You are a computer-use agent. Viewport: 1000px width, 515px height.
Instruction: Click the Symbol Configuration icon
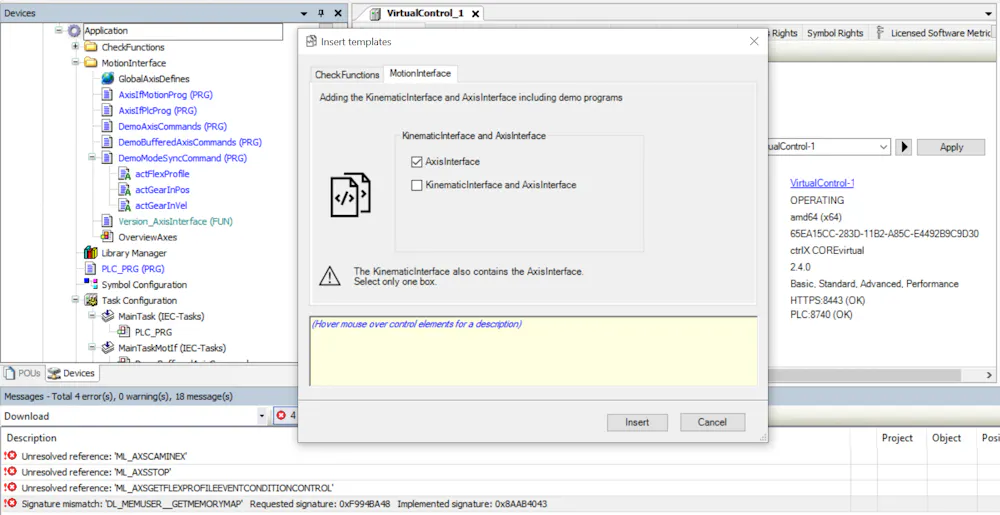point(91,284)
